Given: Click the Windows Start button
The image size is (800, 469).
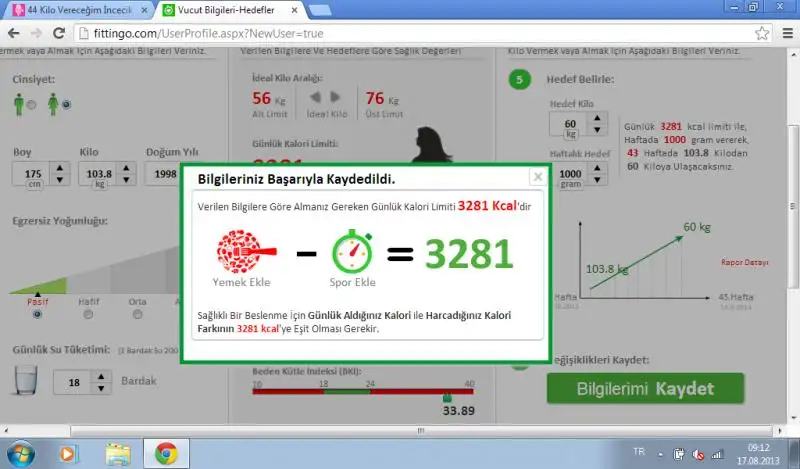Looking at the screenshot, I should [20, 453].
